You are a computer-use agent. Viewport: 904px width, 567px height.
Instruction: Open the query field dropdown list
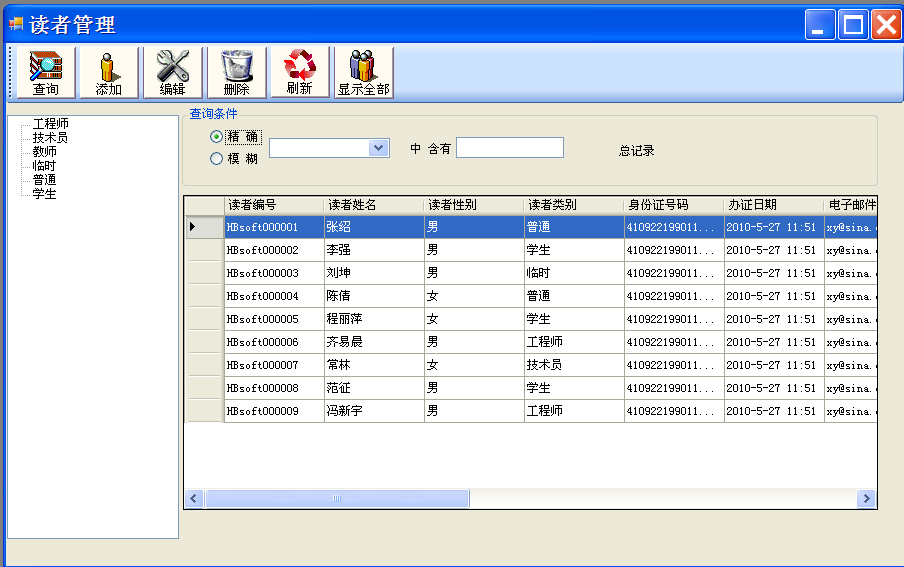pos(378,148)
